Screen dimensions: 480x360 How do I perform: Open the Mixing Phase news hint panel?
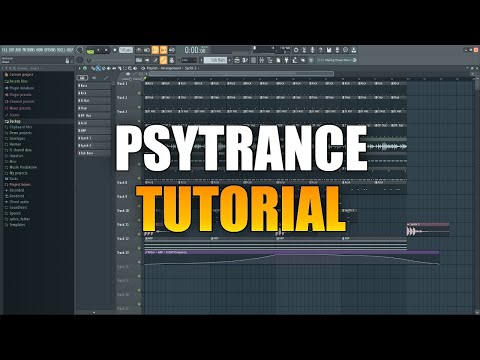click(337, 60)
